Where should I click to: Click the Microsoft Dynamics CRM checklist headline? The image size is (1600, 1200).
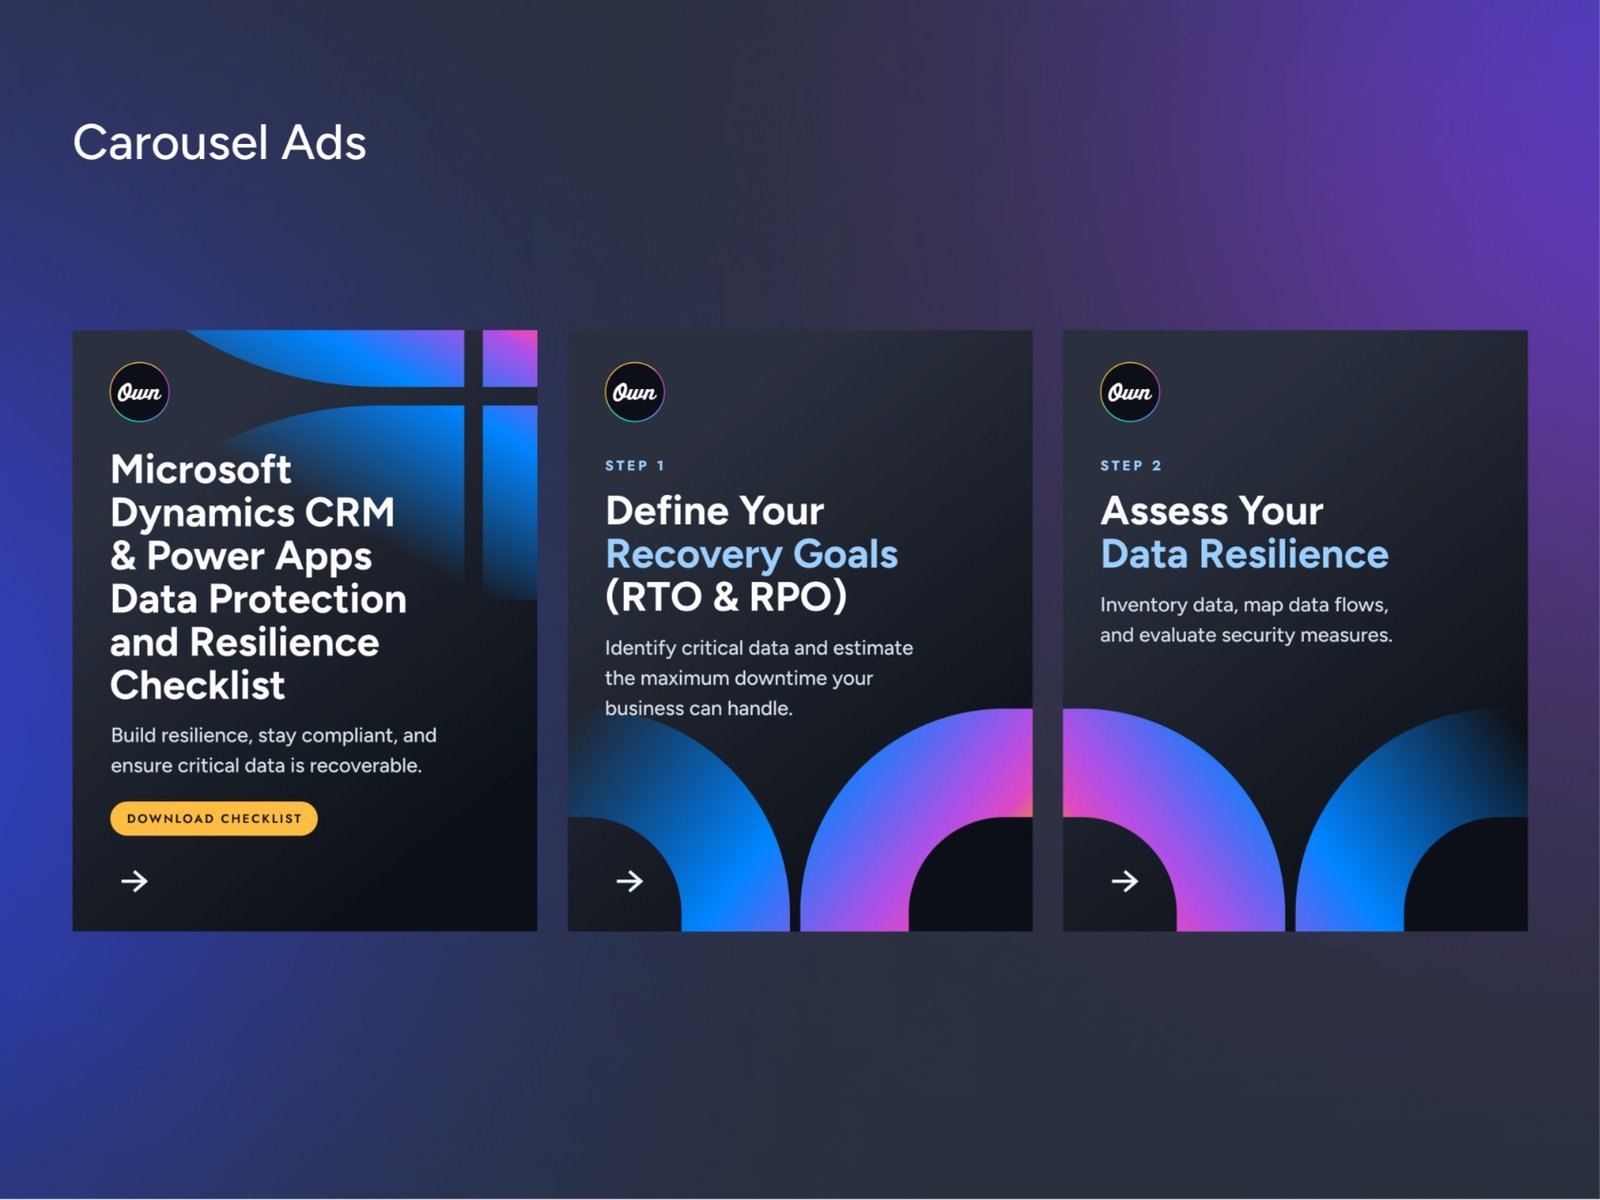pos(259,577)
